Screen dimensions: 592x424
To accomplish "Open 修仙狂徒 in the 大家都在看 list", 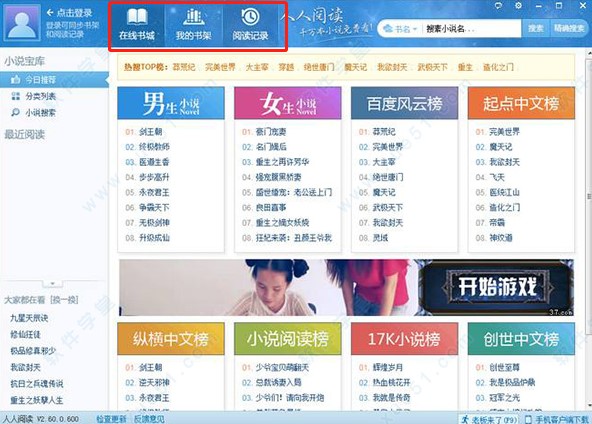I will [25, 335].
